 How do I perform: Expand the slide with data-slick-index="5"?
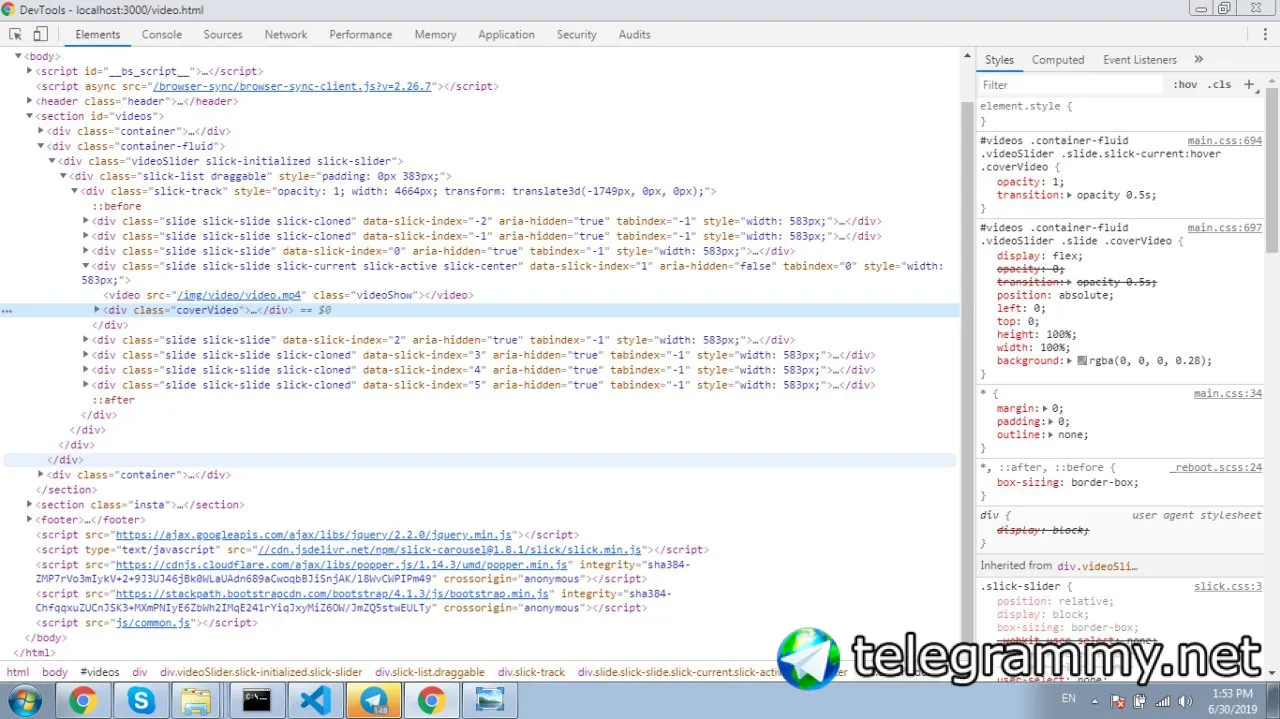[86, 385]
